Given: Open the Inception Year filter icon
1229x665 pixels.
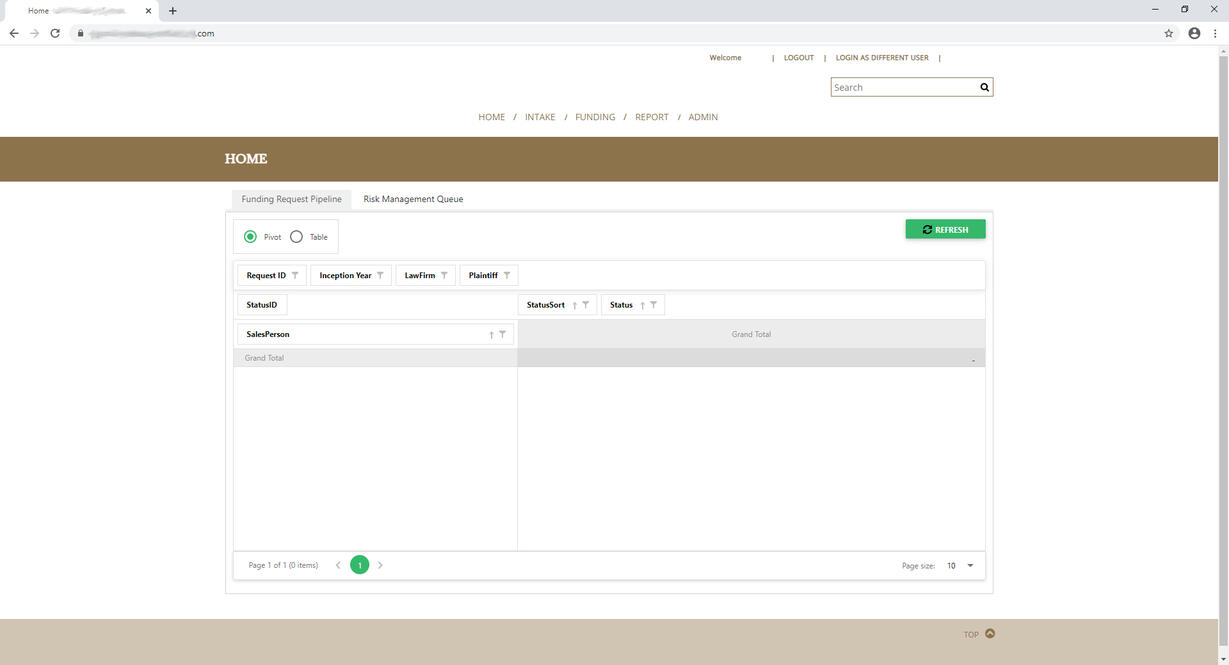Looking at the screenshot, I should [380, 276].
